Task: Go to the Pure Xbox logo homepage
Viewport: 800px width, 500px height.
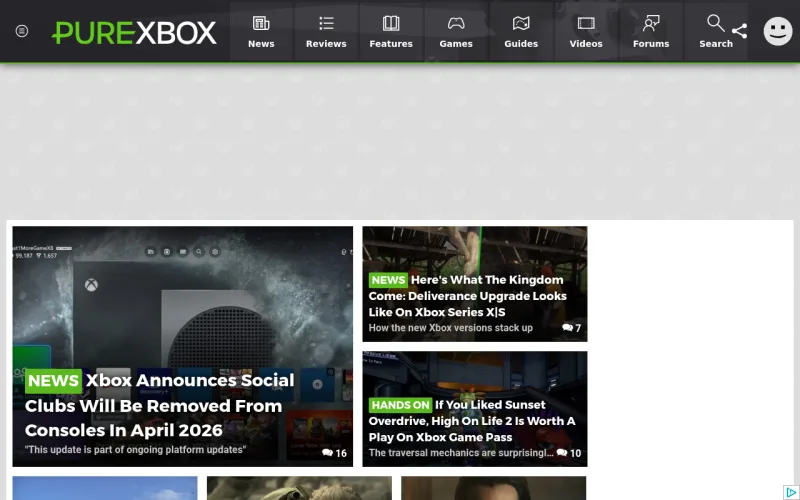Action: (134, 33)
